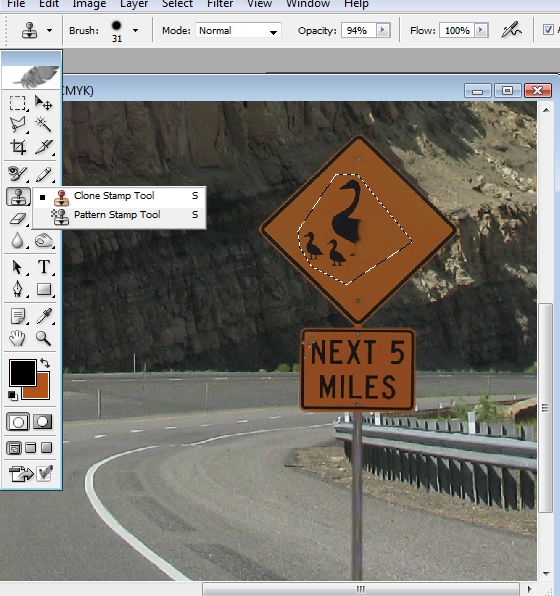Screen dimensions: 560x596
Task: Open the Edit menu
Action: click(x=49, y=4)
